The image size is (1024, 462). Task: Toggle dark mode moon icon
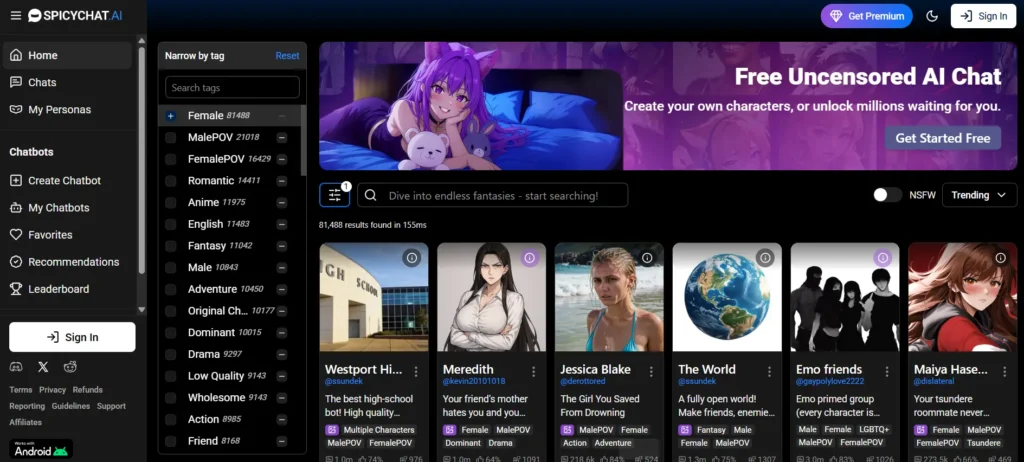[932, 16]
